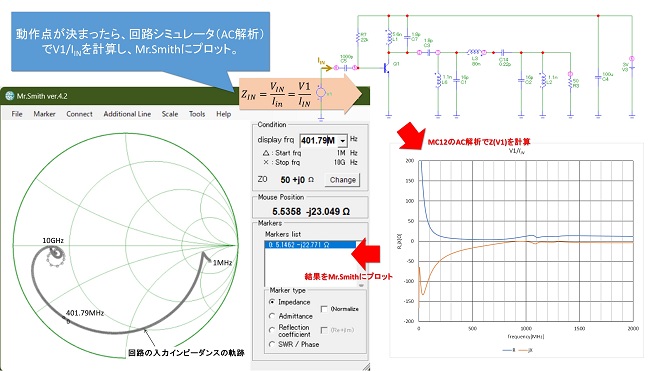Click the display frq input field
Screen dimensions: 660x371
(319, 141)
